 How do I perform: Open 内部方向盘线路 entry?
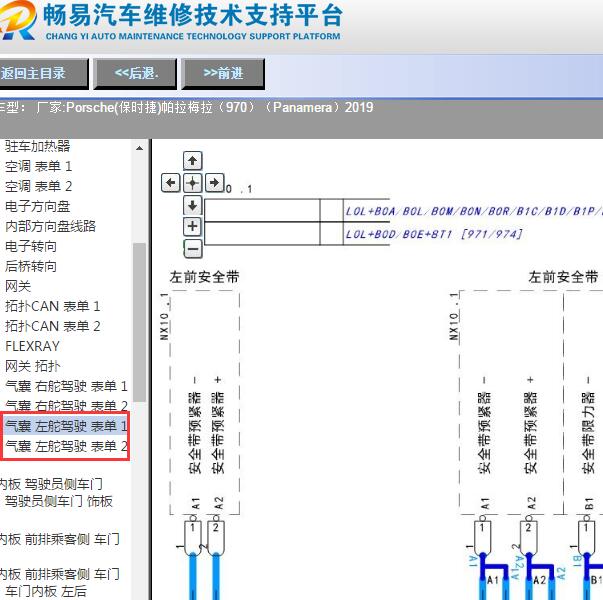coord(50,226)
